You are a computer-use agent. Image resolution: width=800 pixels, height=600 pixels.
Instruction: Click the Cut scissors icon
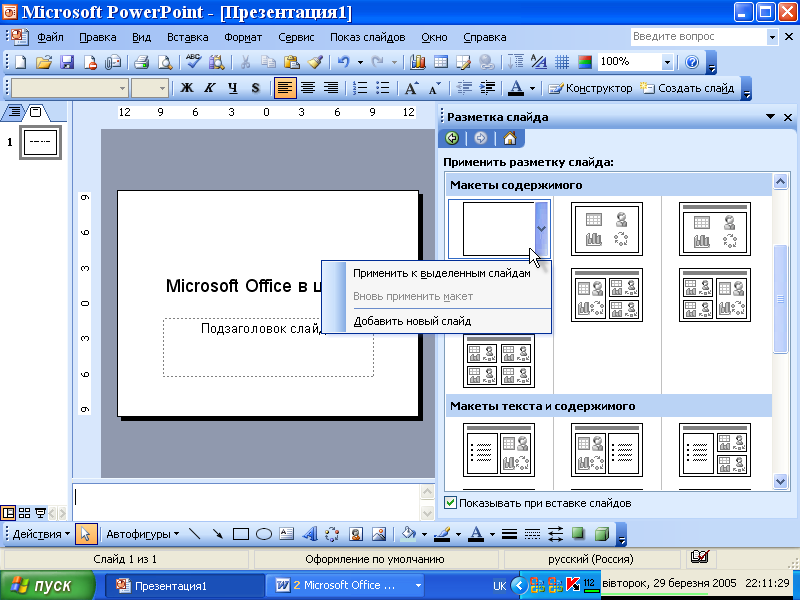point(245,62)
